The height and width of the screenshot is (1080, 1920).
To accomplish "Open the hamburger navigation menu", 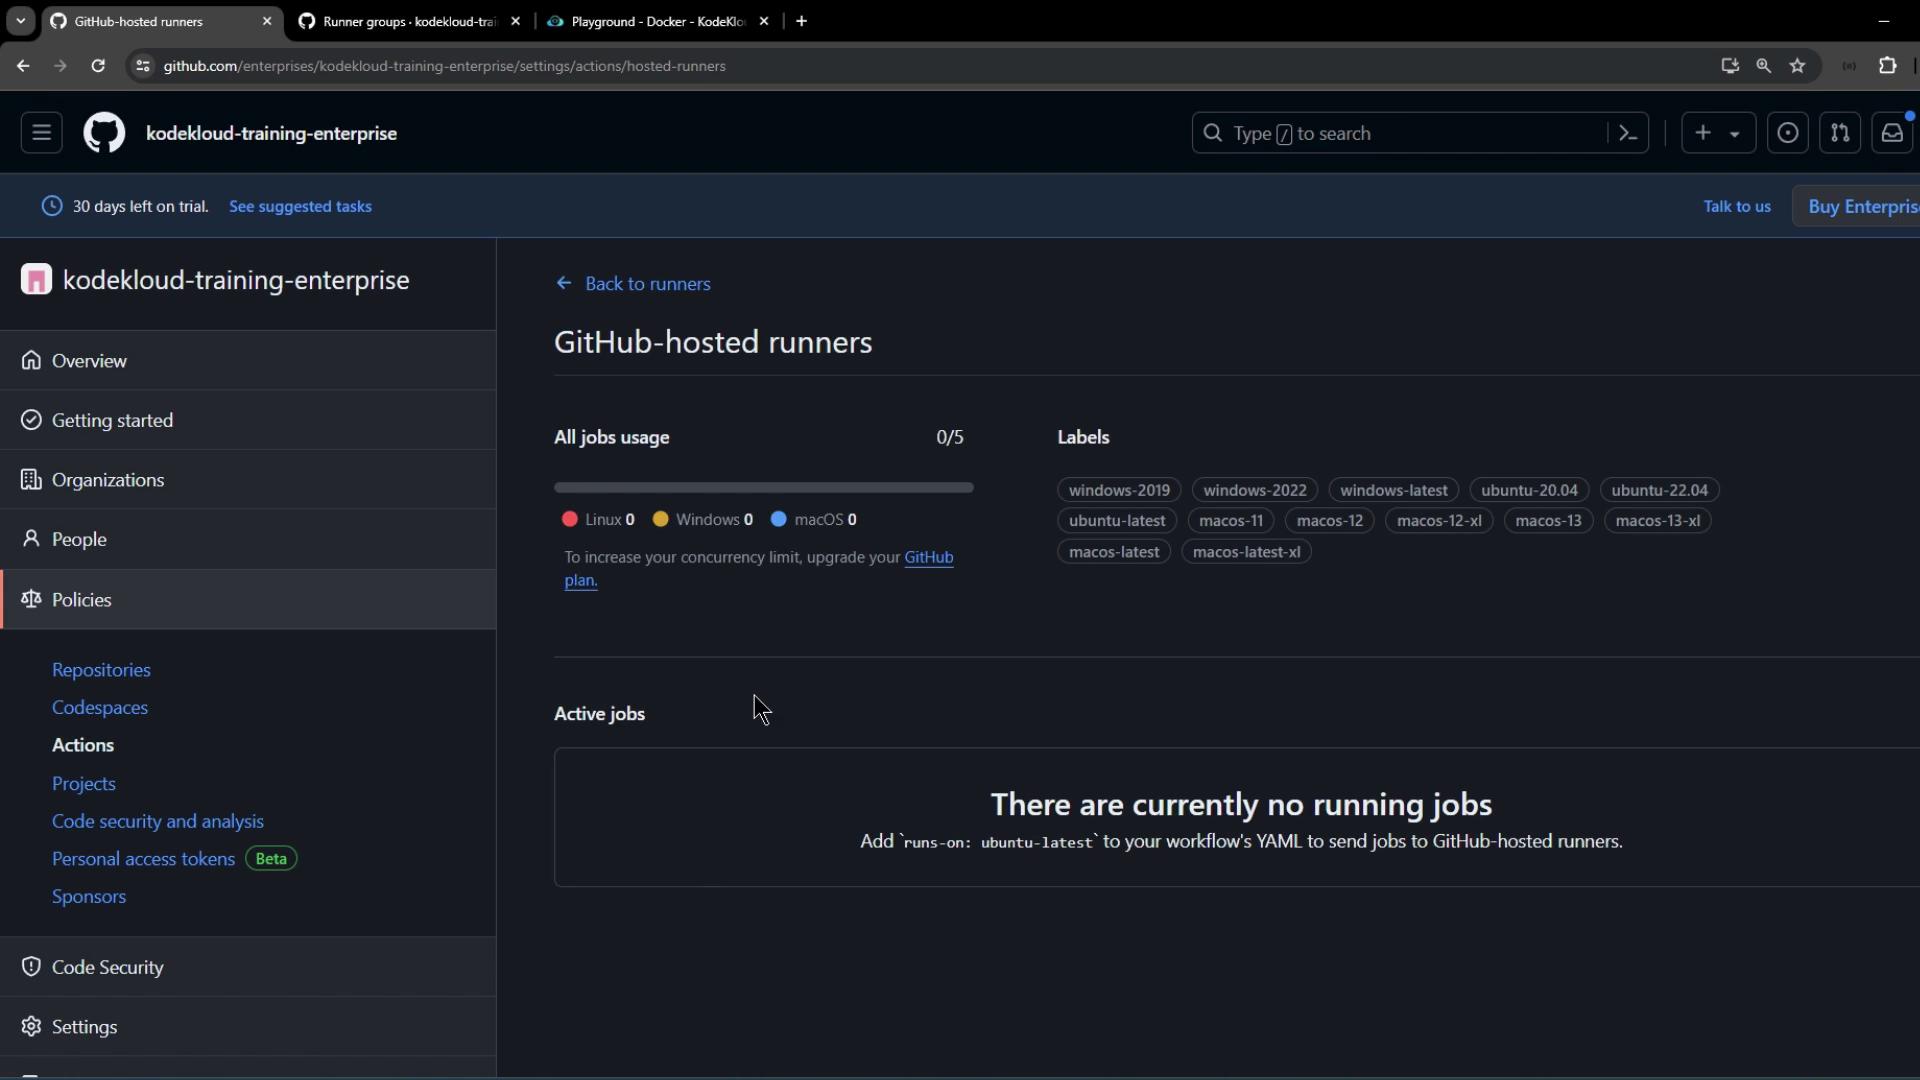I will 41,133.
